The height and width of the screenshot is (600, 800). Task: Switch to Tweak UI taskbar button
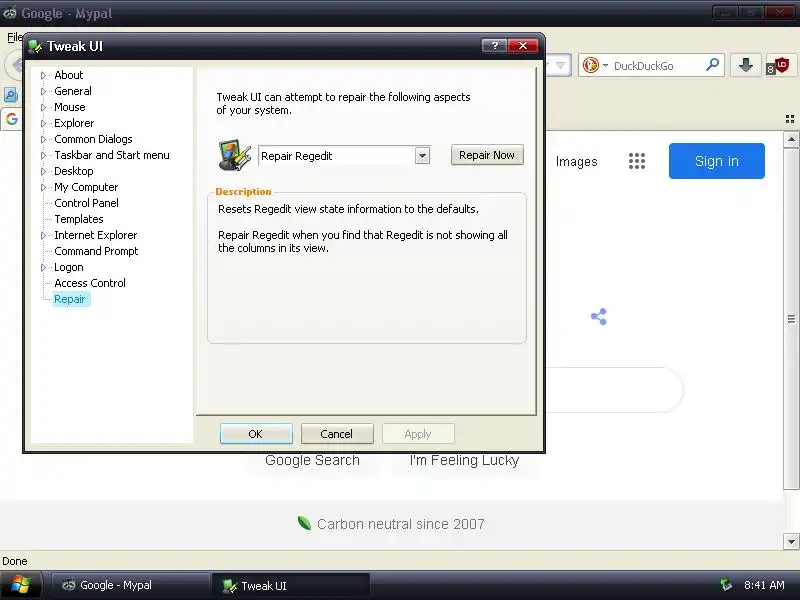(290, 585)
